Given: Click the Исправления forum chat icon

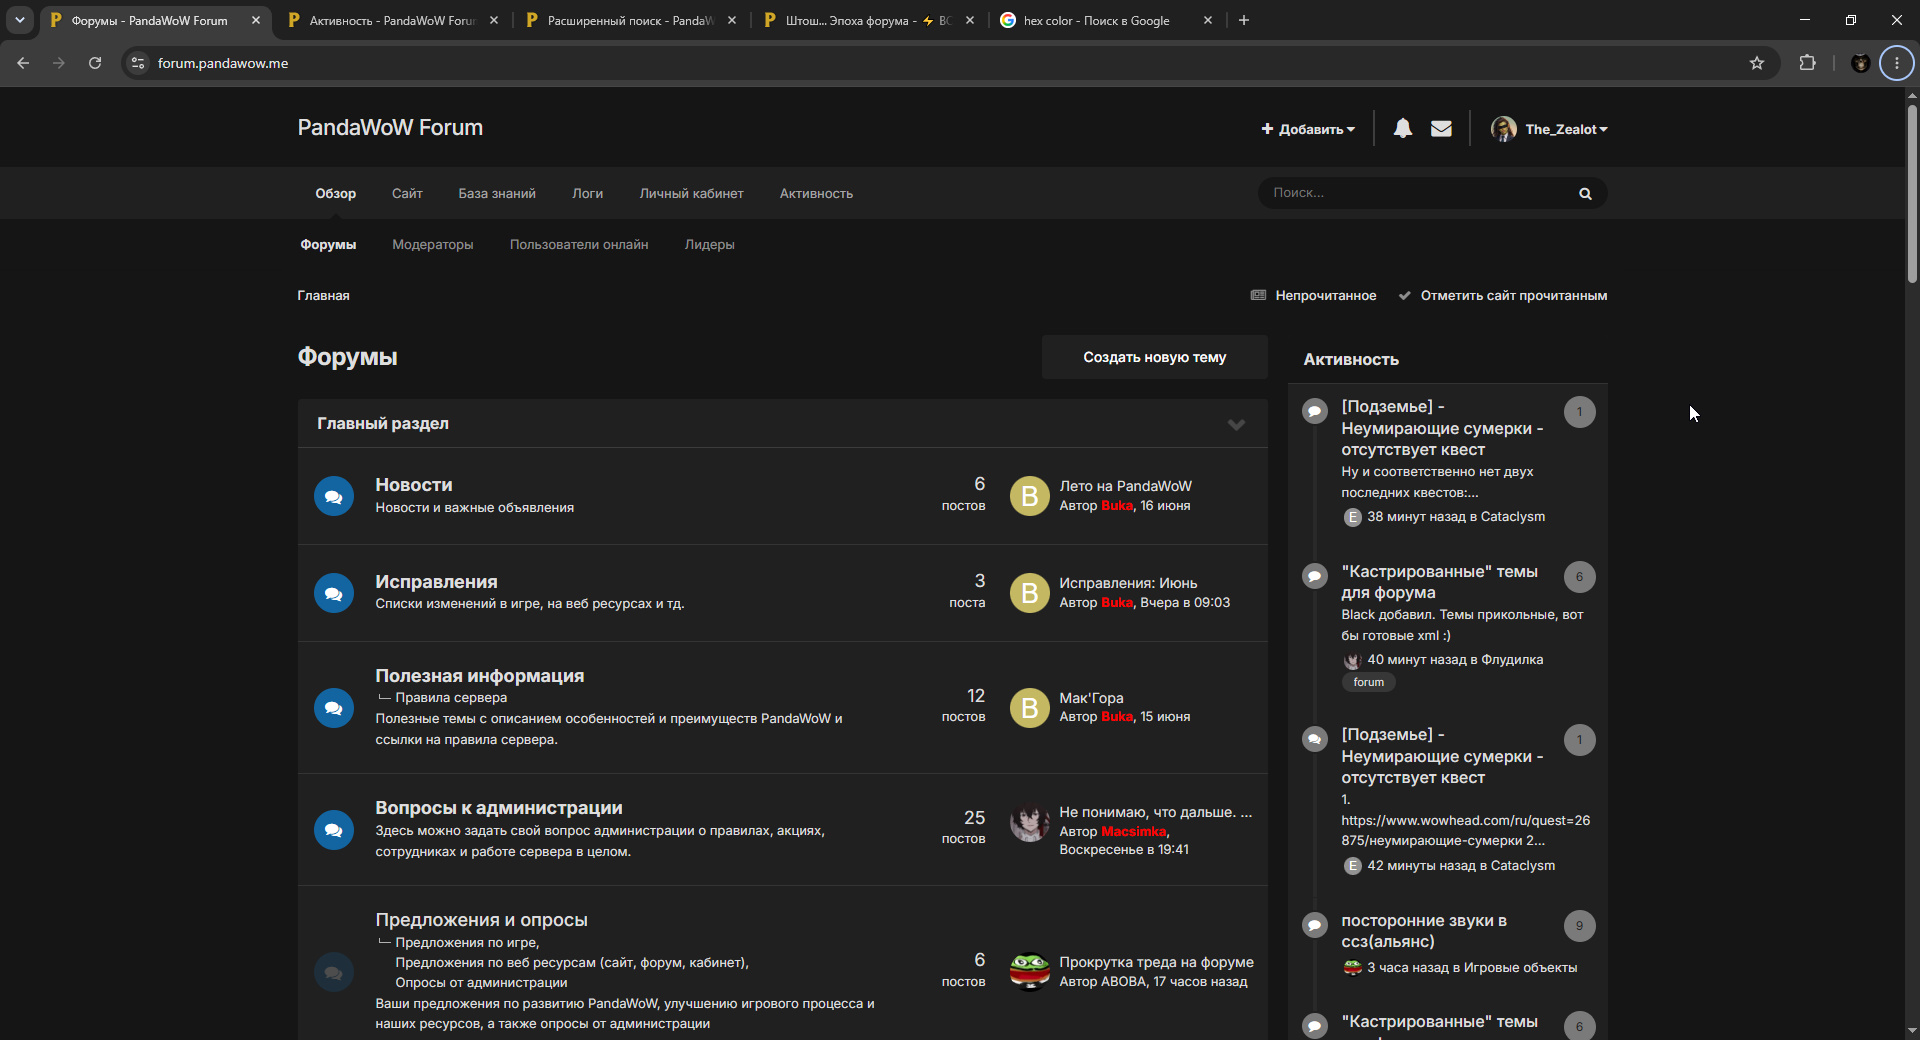Looking at the screenshot, I should coord(334,593).
